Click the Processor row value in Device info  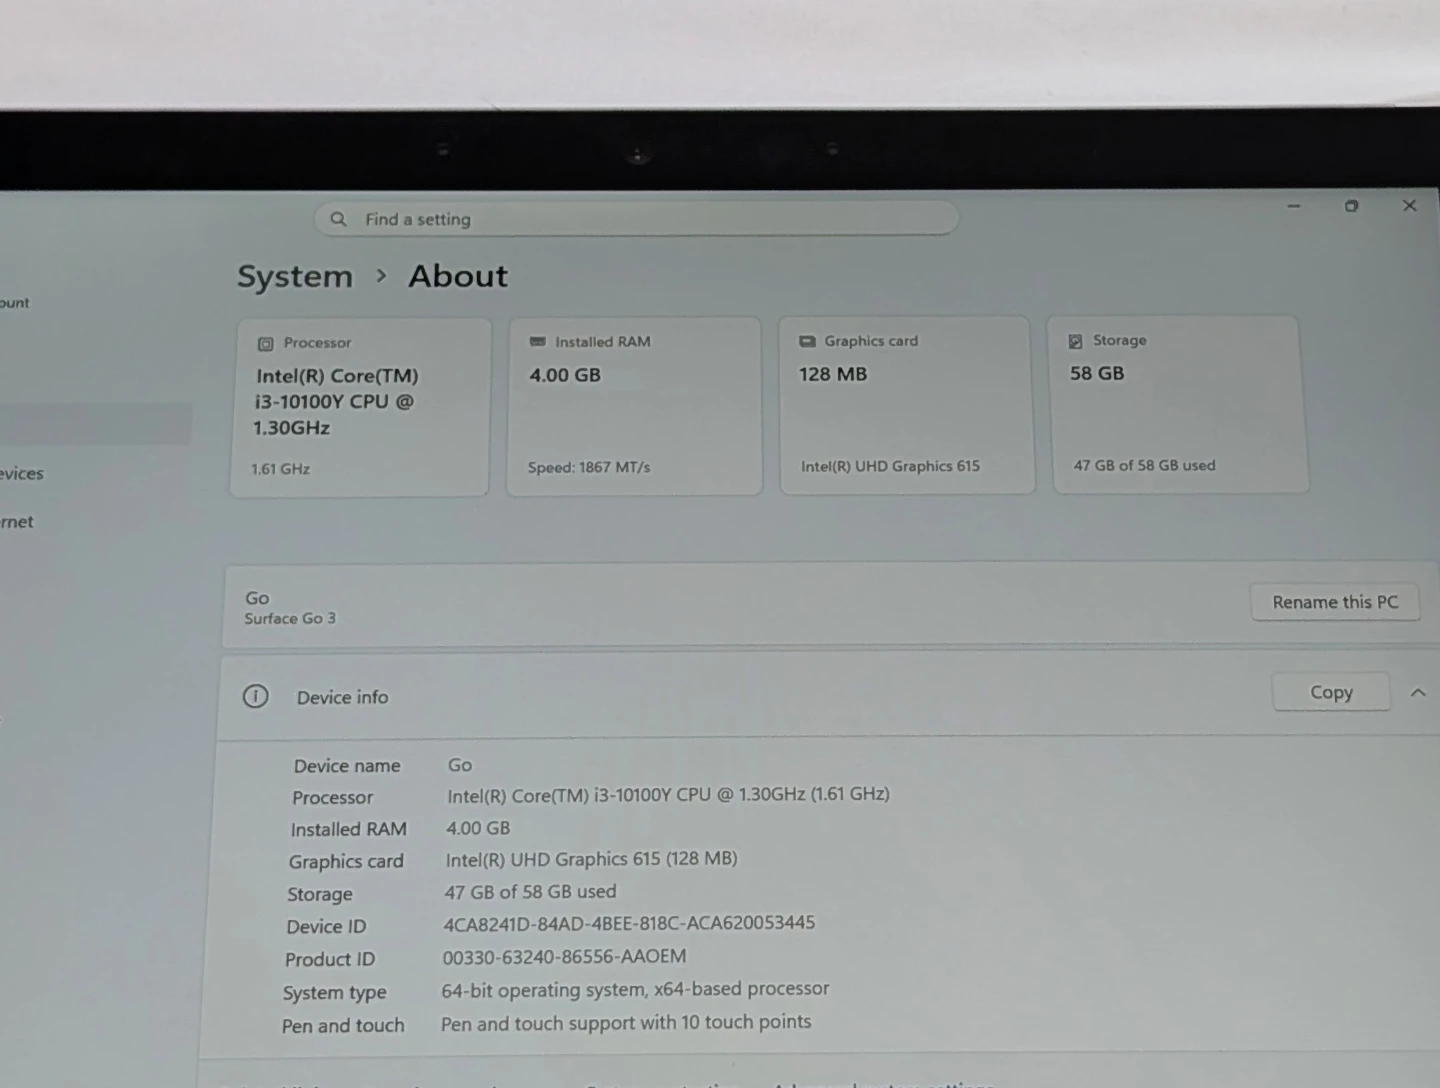[668, 795]
